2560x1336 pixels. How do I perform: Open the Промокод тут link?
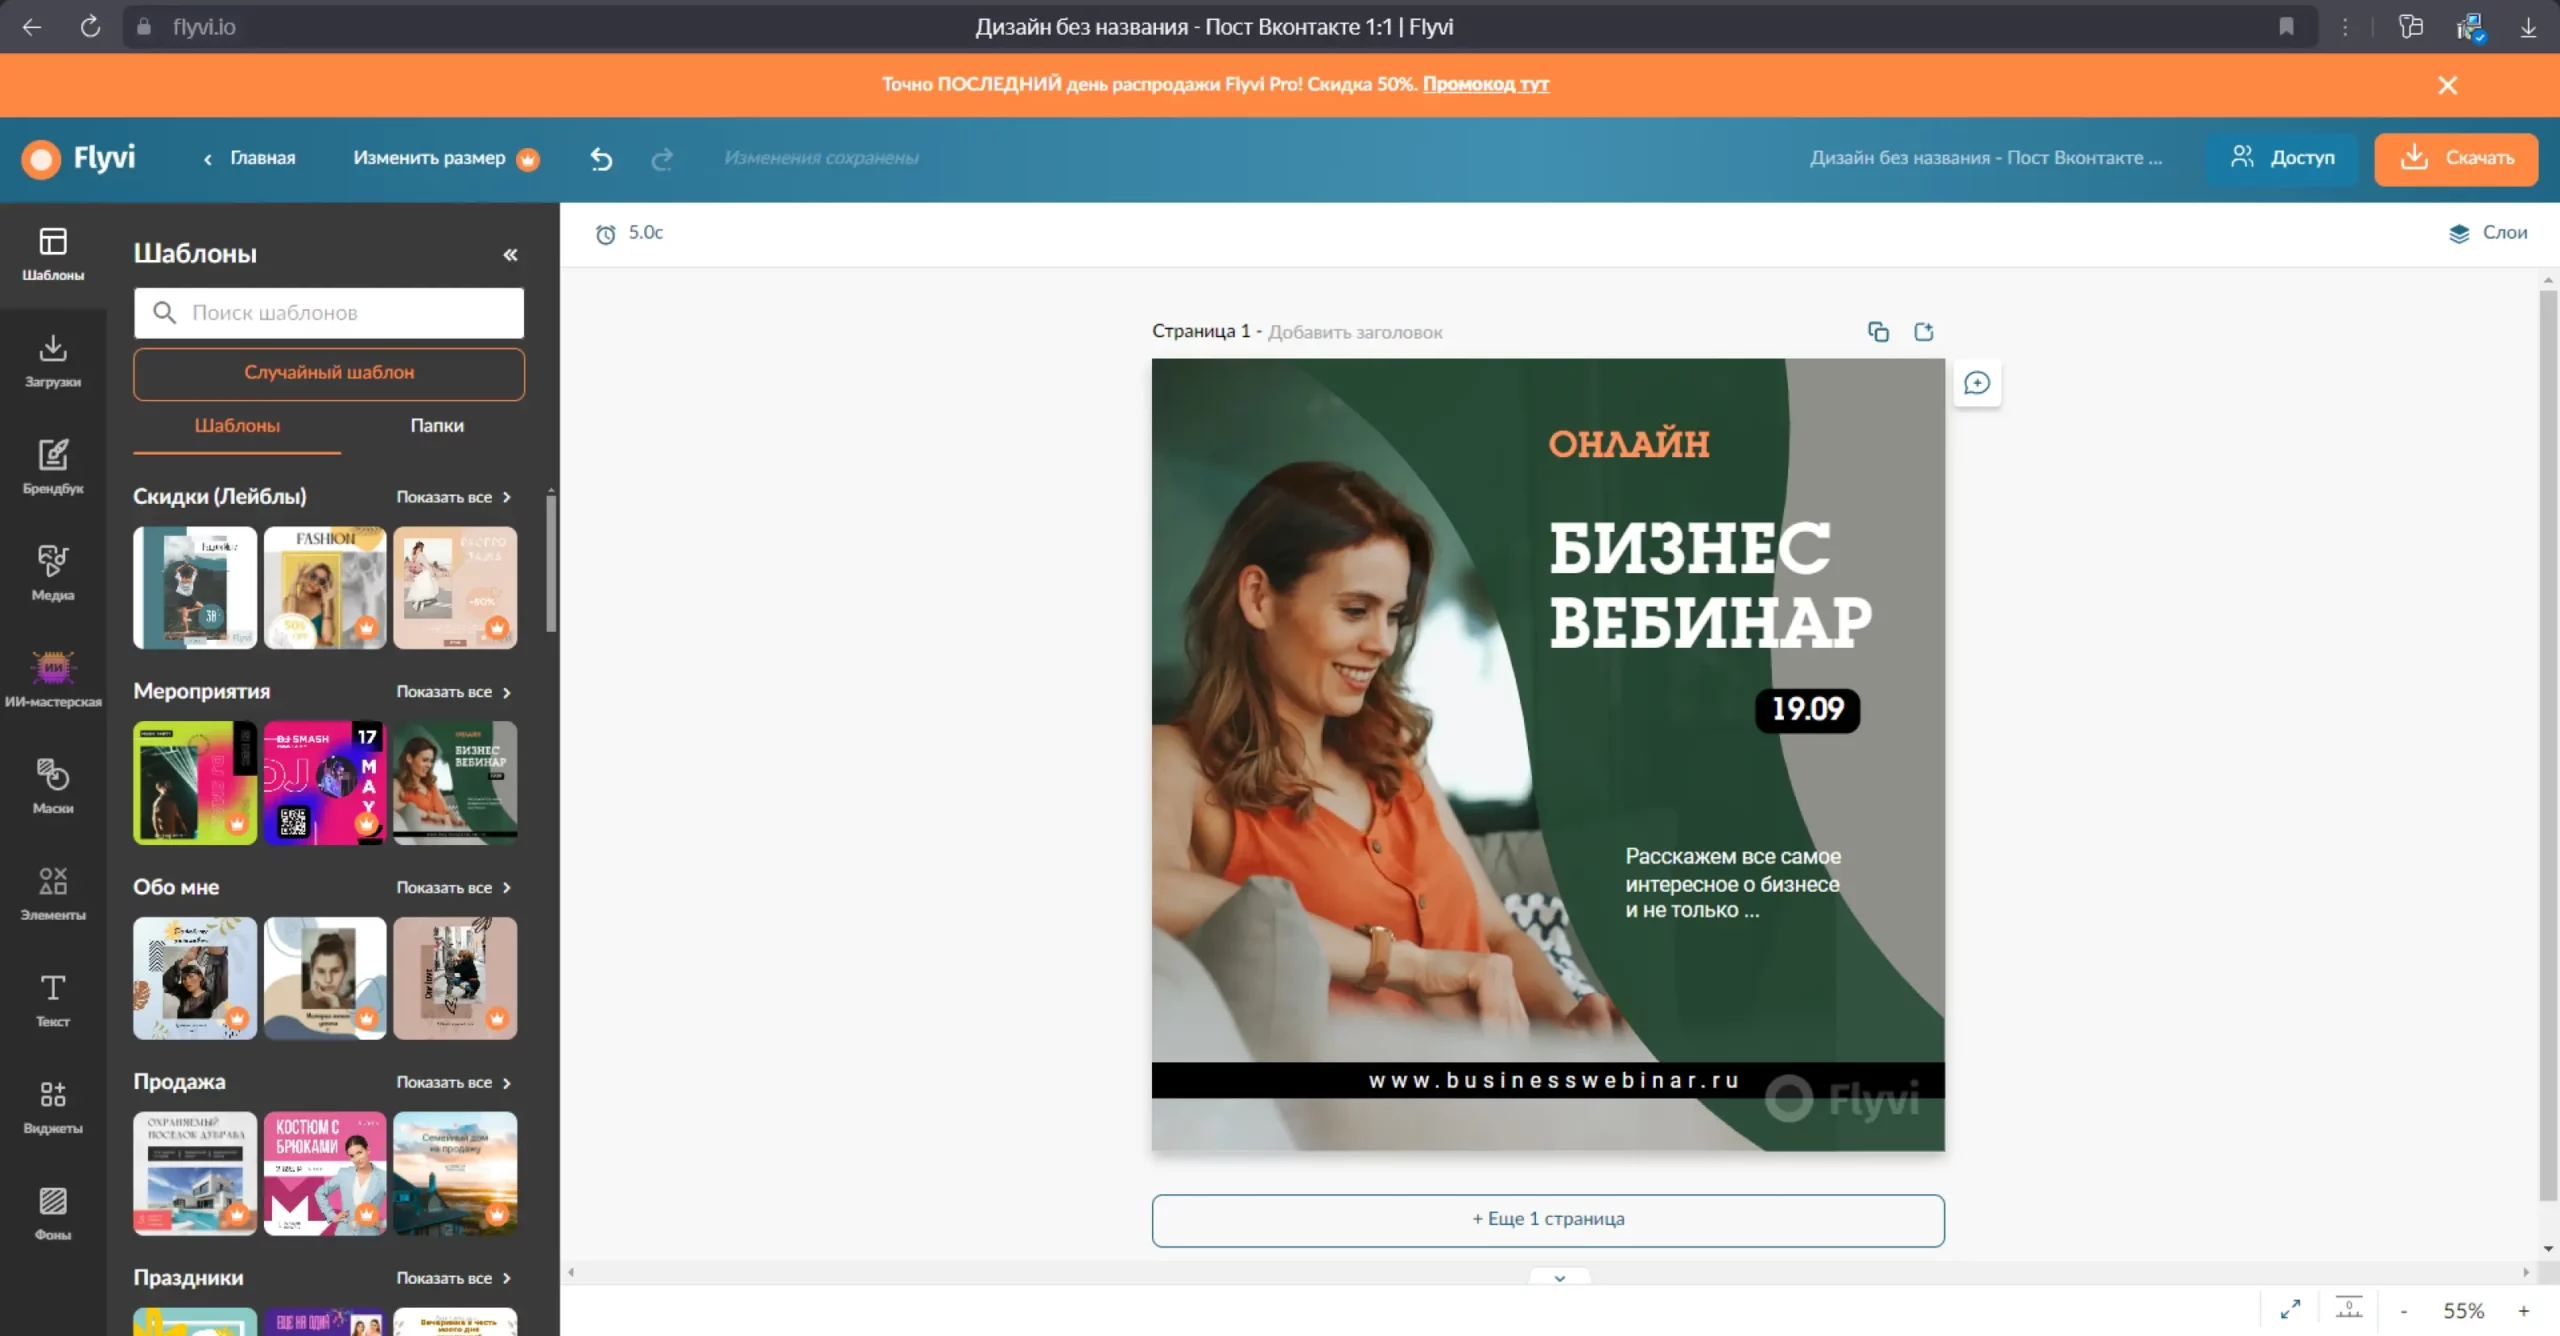1485,84
